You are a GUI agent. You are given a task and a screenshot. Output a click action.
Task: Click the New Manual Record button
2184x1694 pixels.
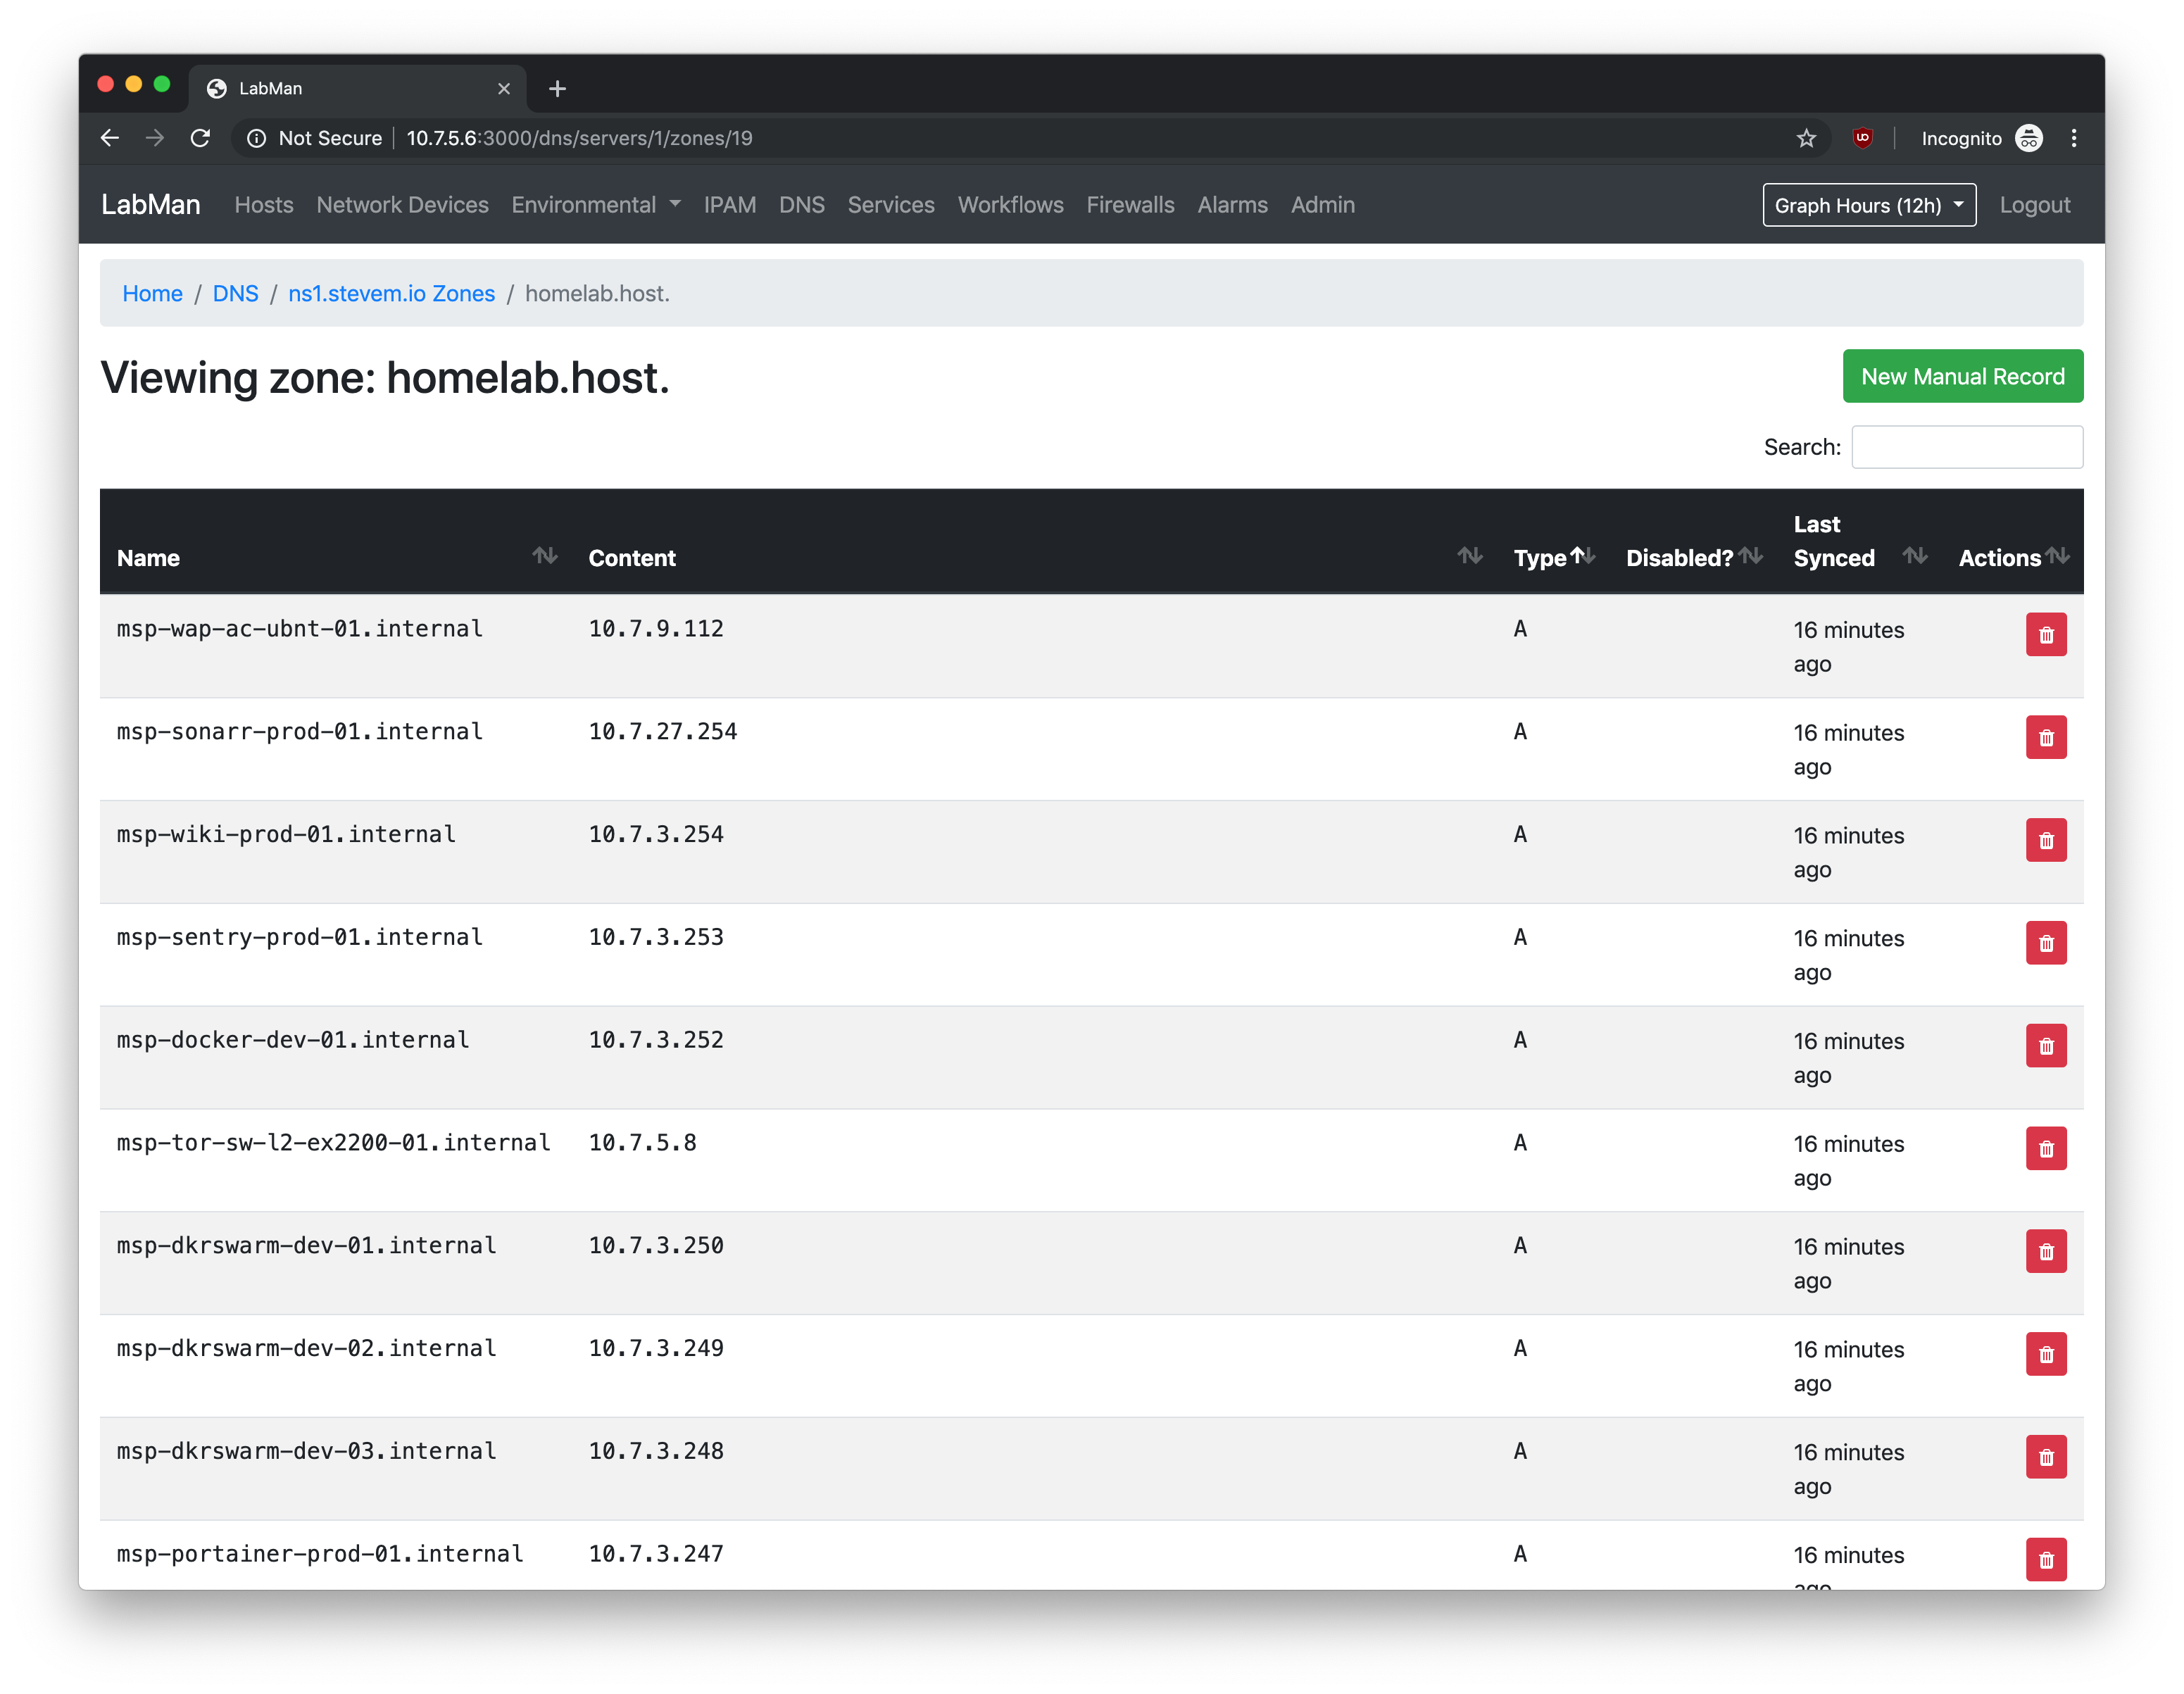(1962, 377)
